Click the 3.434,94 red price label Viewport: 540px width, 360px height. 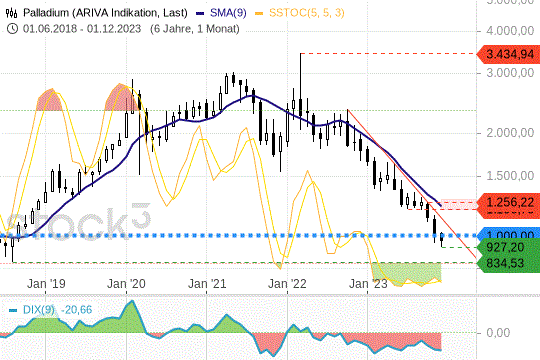508,54
